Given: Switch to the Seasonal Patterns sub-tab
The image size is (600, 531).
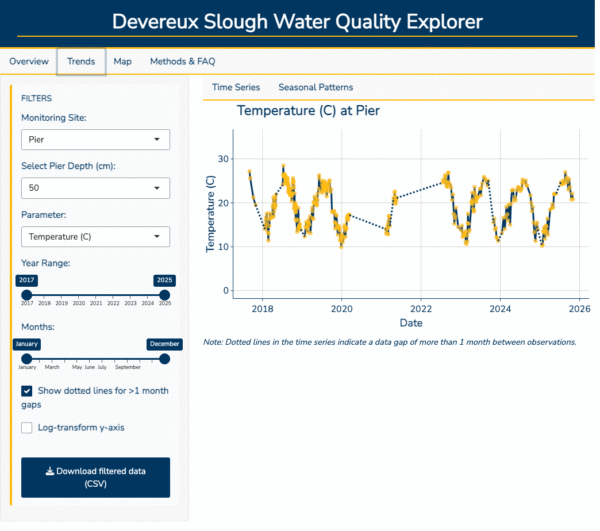Looking at the screenshot, I should point(315,88).
